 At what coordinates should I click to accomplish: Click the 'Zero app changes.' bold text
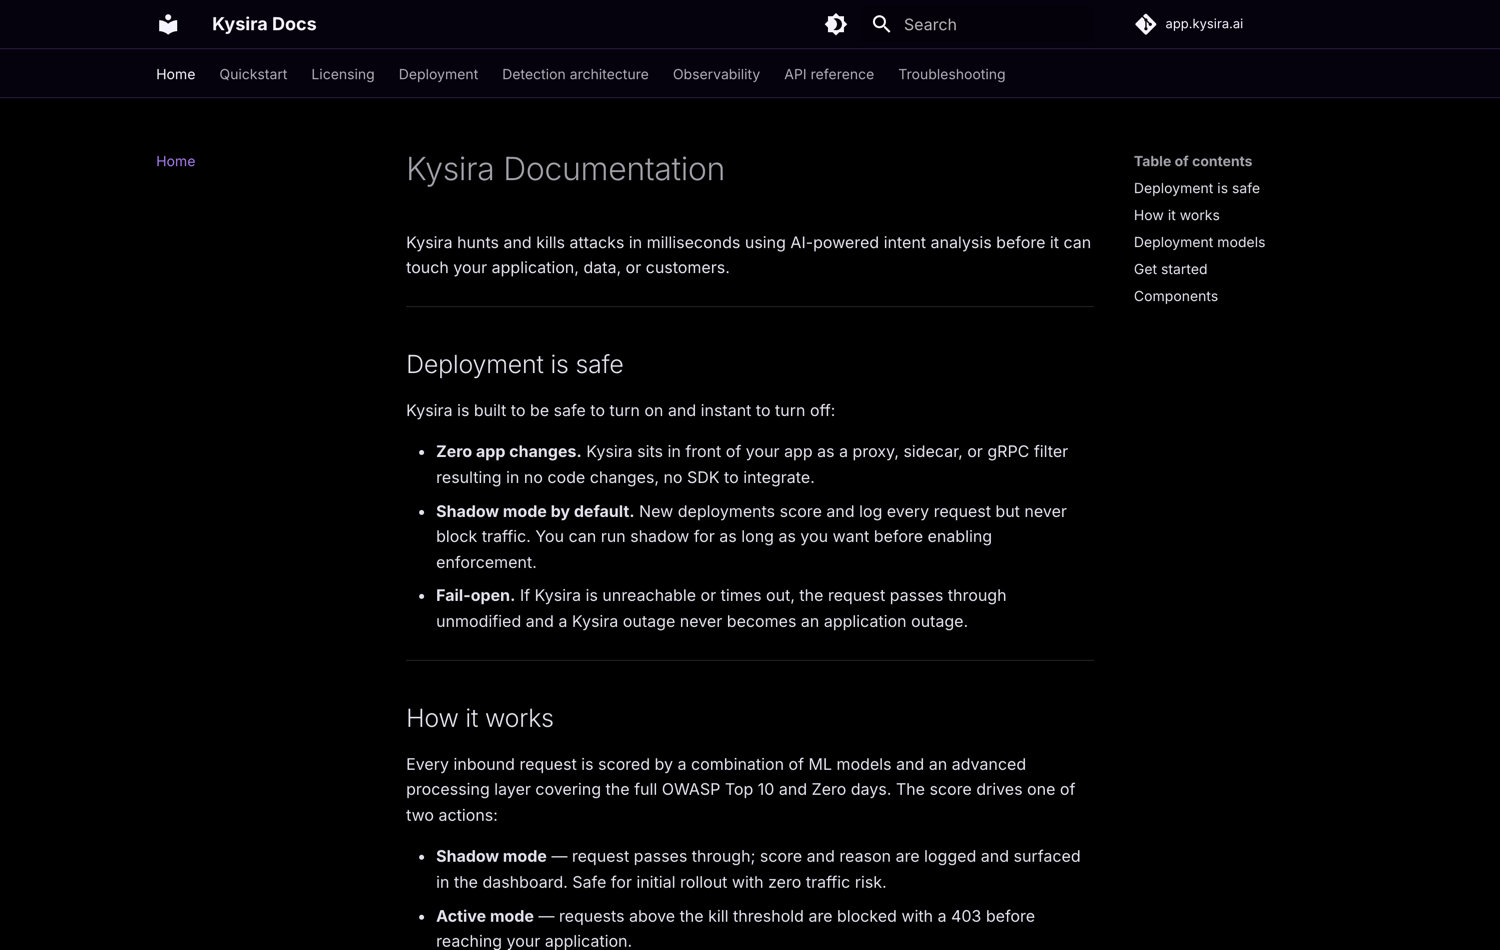[x=508, y=451]
